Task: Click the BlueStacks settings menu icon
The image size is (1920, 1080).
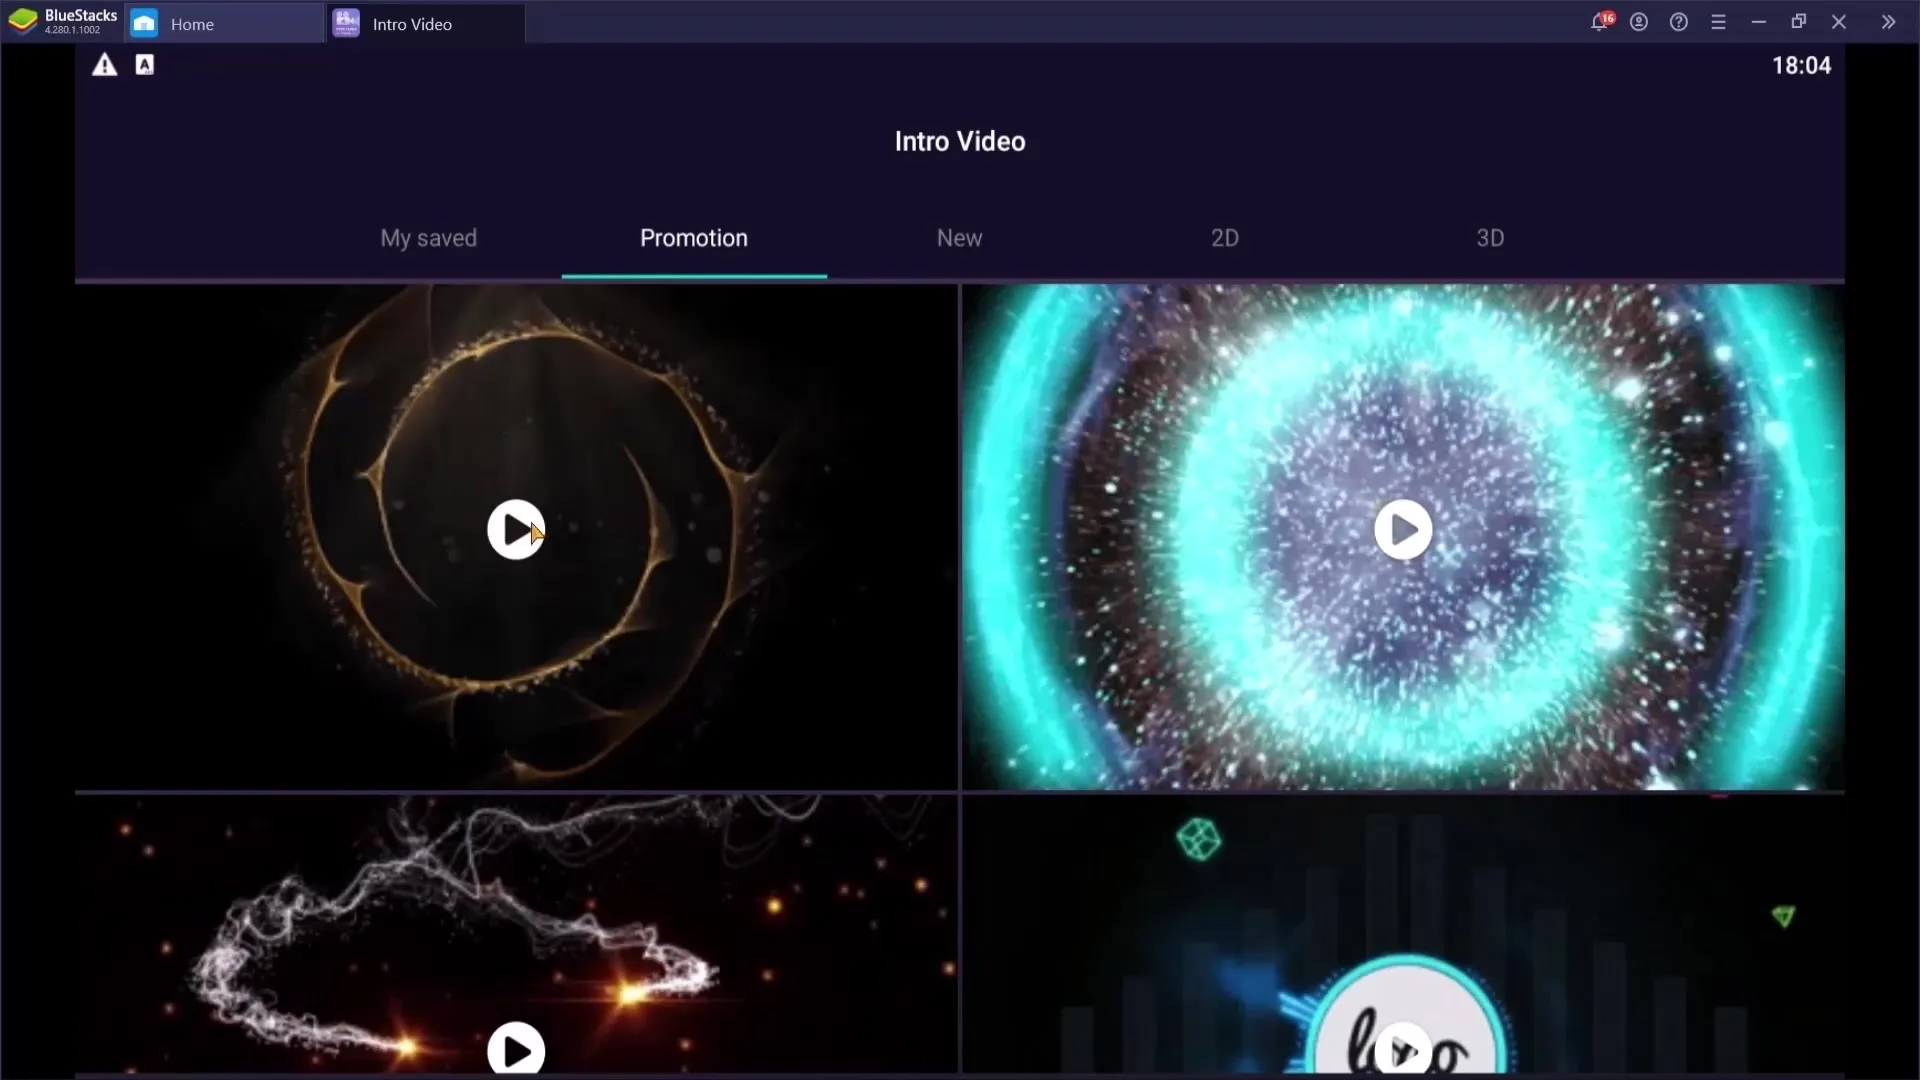Action: click(x=1720, y=22)
